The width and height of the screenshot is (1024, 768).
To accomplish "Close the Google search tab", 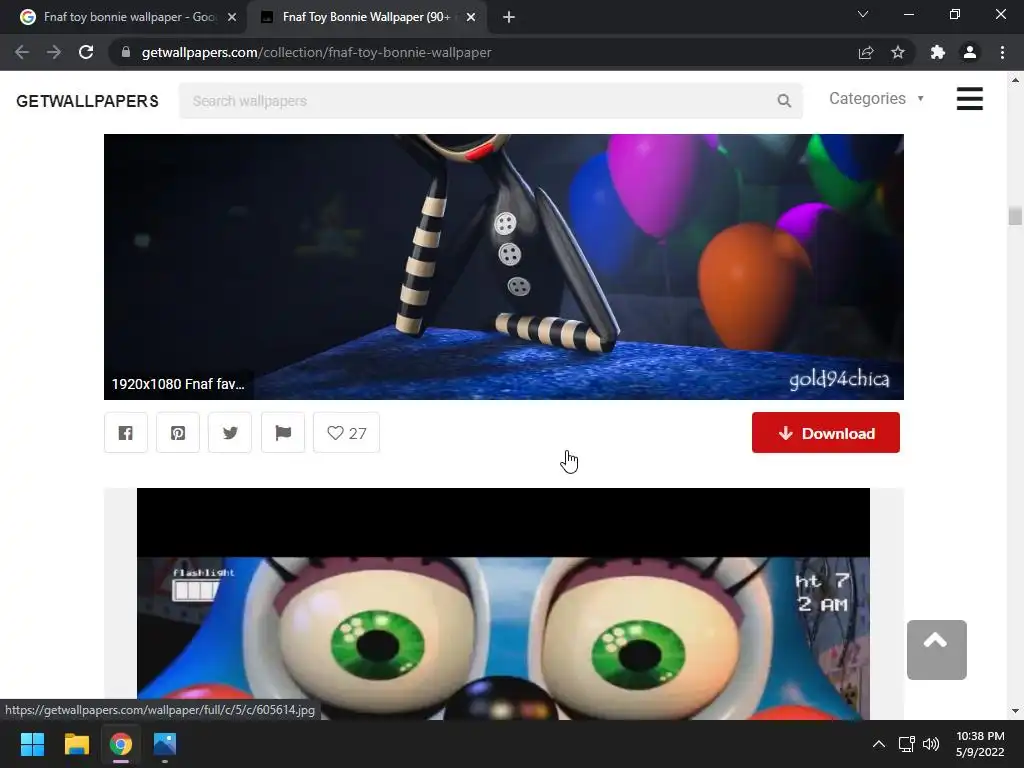I will click(x=232, y=17).
